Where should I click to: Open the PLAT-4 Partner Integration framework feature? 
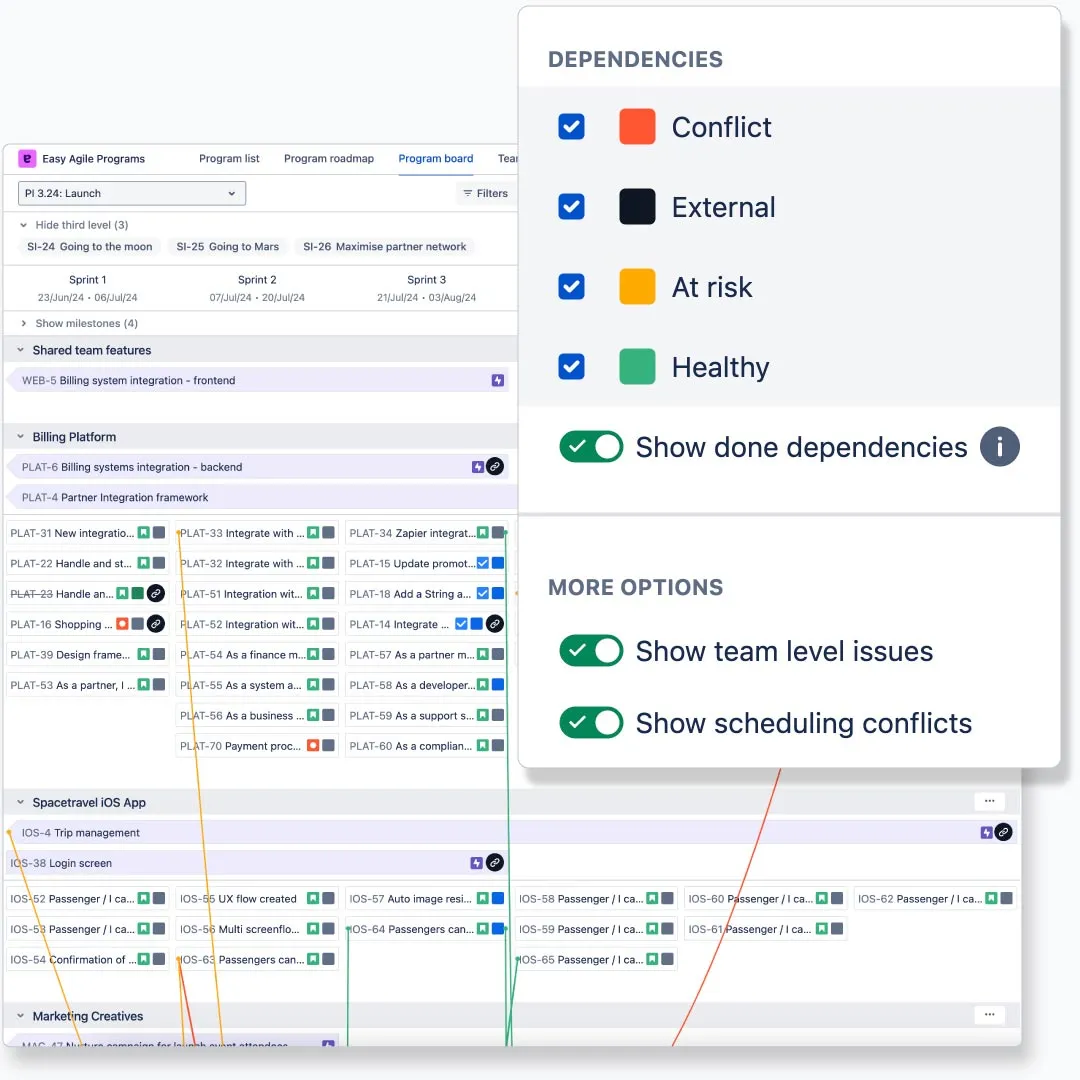pyautogui.click(x=262, y=497)
